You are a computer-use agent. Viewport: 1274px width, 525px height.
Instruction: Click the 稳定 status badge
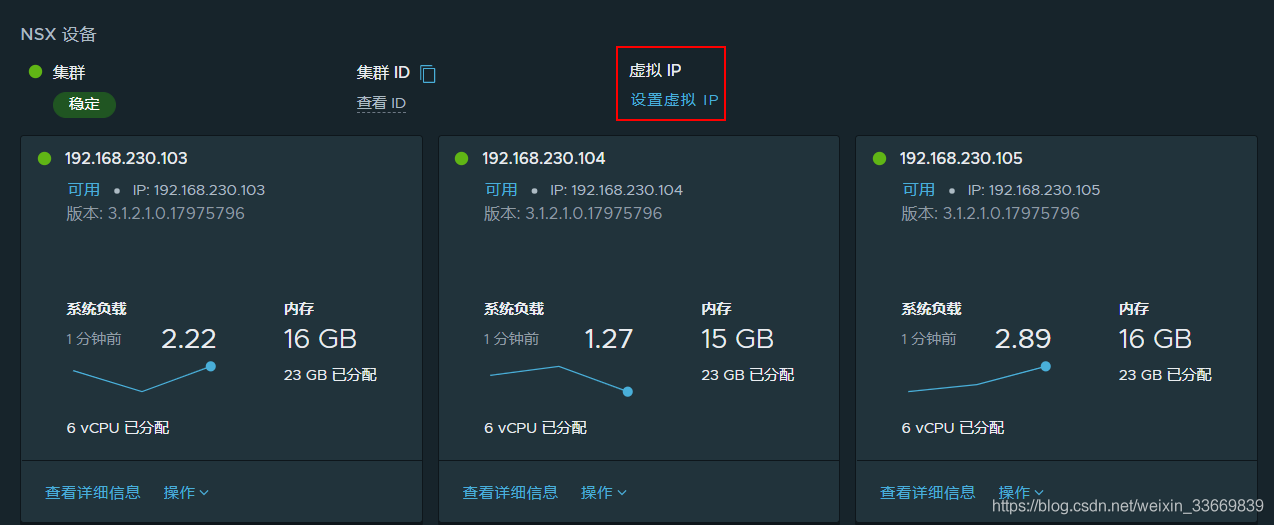84,104
